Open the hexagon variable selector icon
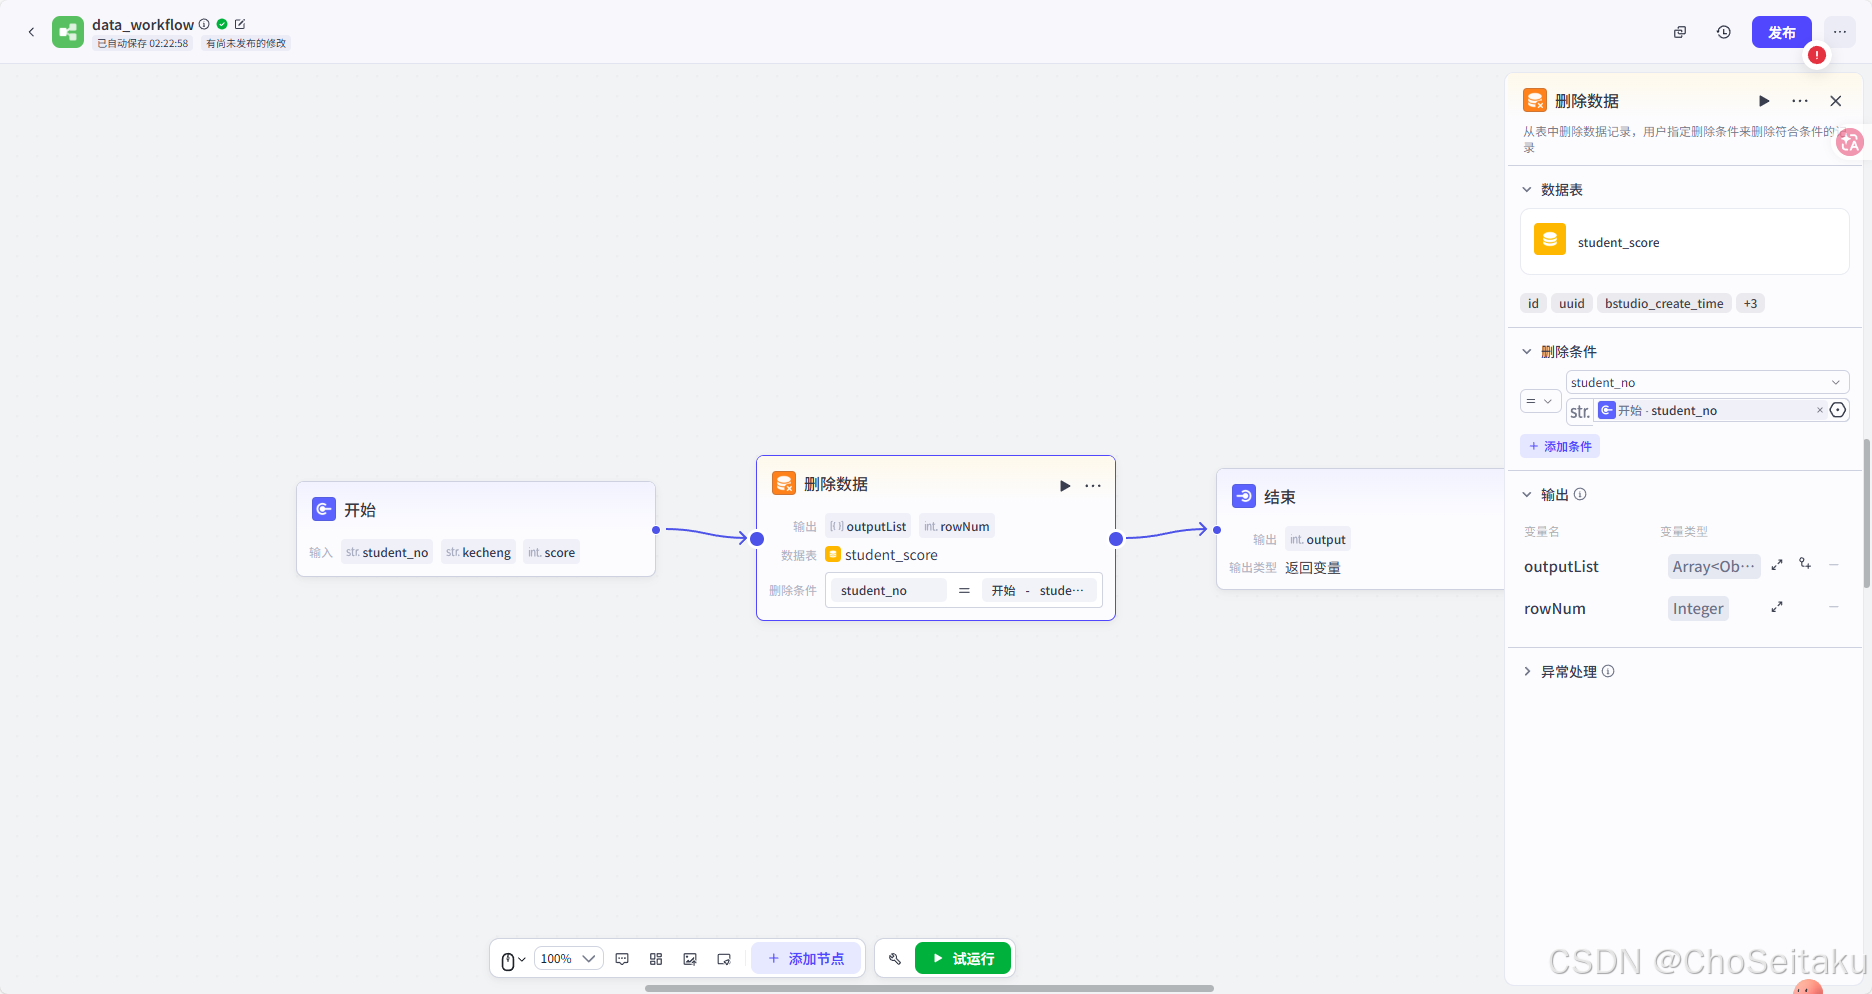1872x994 pixels. tap(1838, 410)
